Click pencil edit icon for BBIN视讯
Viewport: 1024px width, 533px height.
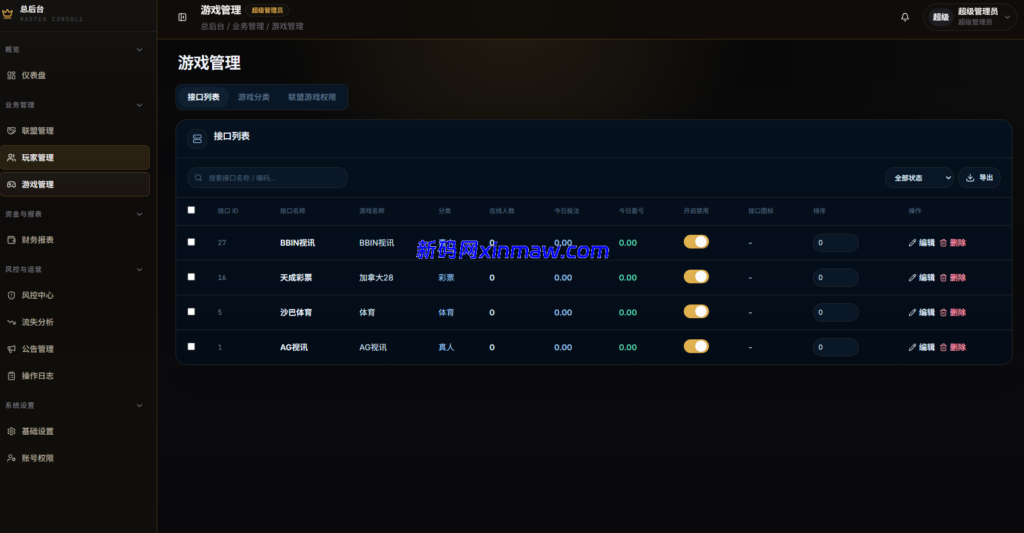(912, 242)
